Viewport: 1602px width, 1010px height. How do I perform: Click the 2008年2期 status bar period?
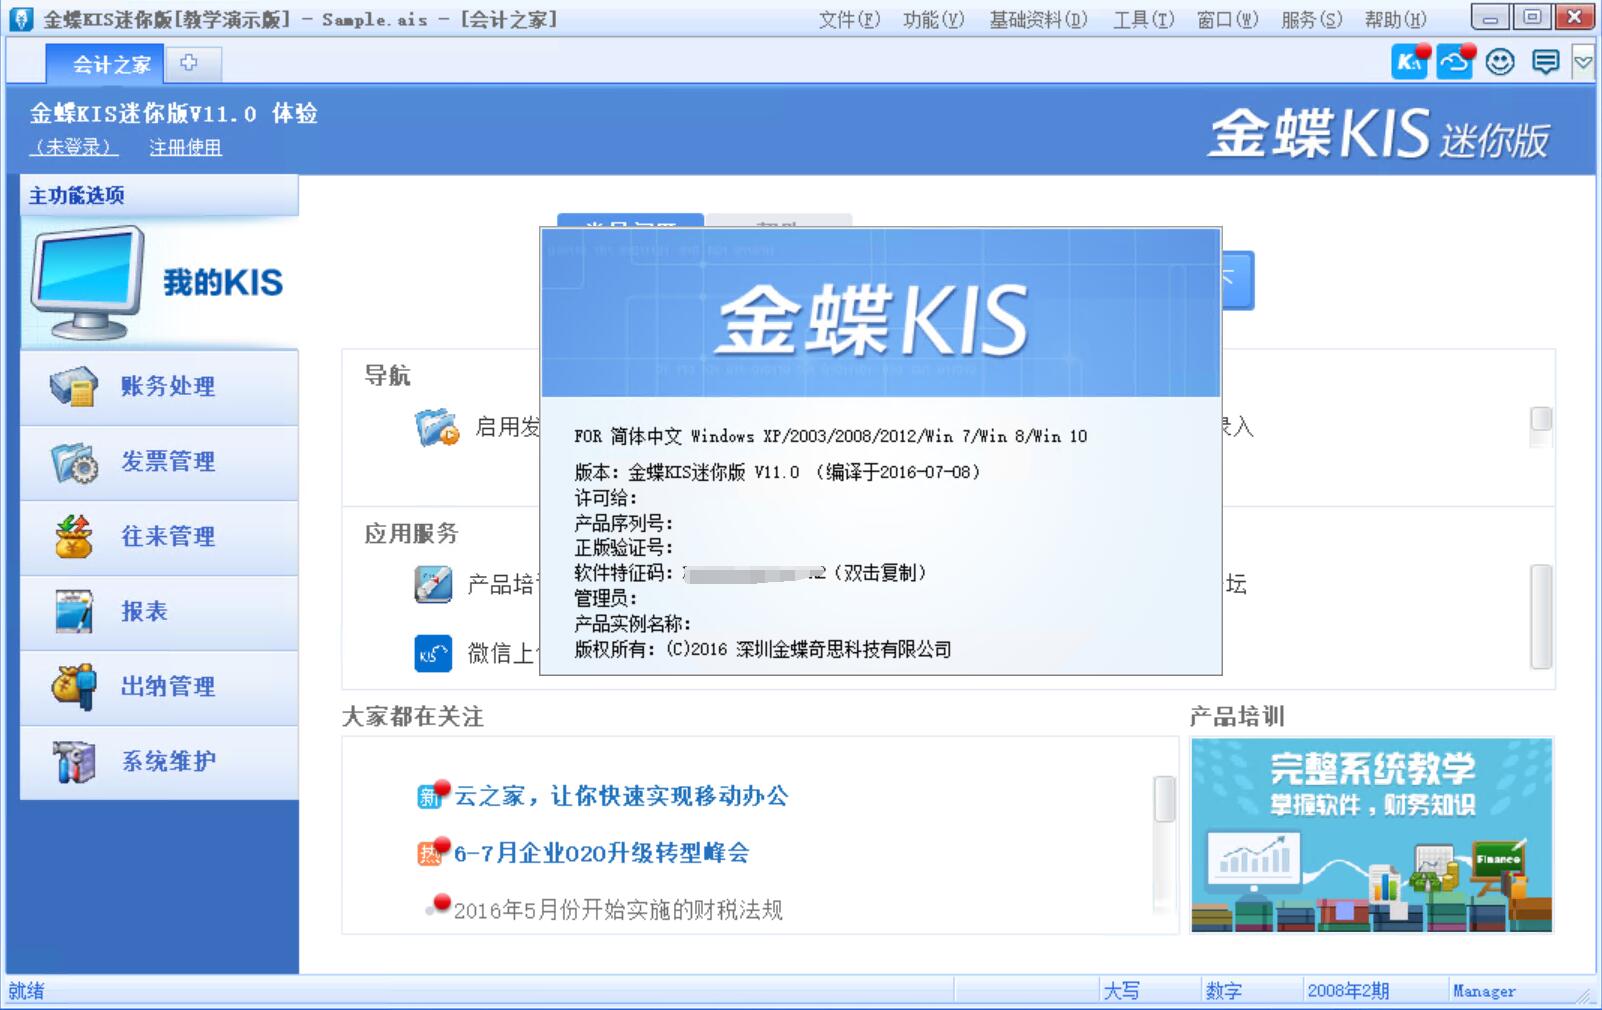[x=1348, y=991]
